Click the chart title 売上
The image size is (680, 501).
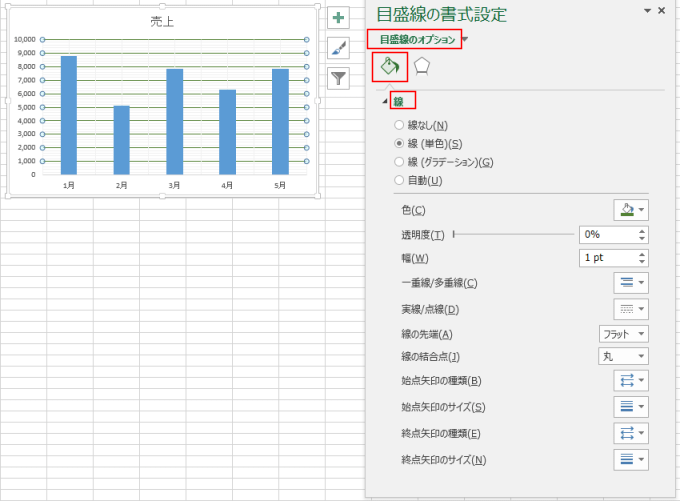coord(162,22)
